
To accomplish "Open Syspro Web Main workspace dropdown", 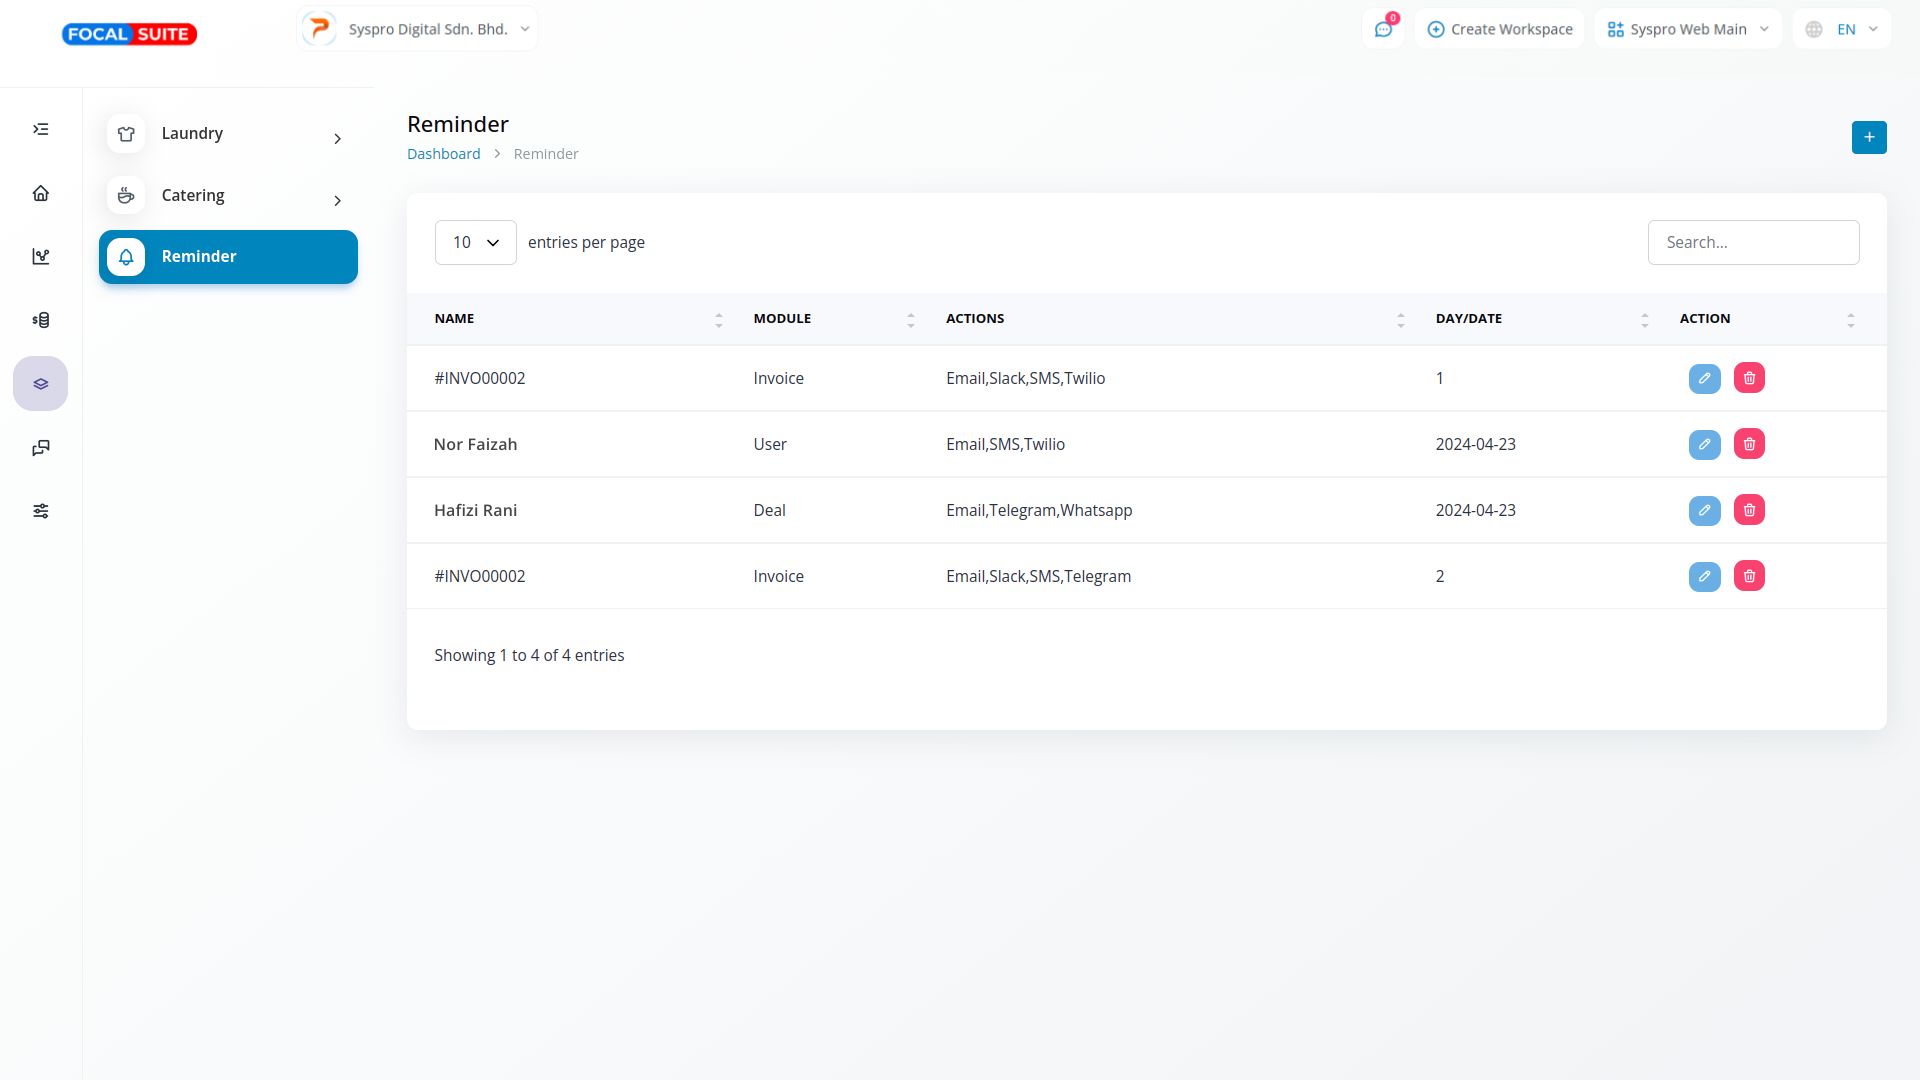I will (1687, 29).
